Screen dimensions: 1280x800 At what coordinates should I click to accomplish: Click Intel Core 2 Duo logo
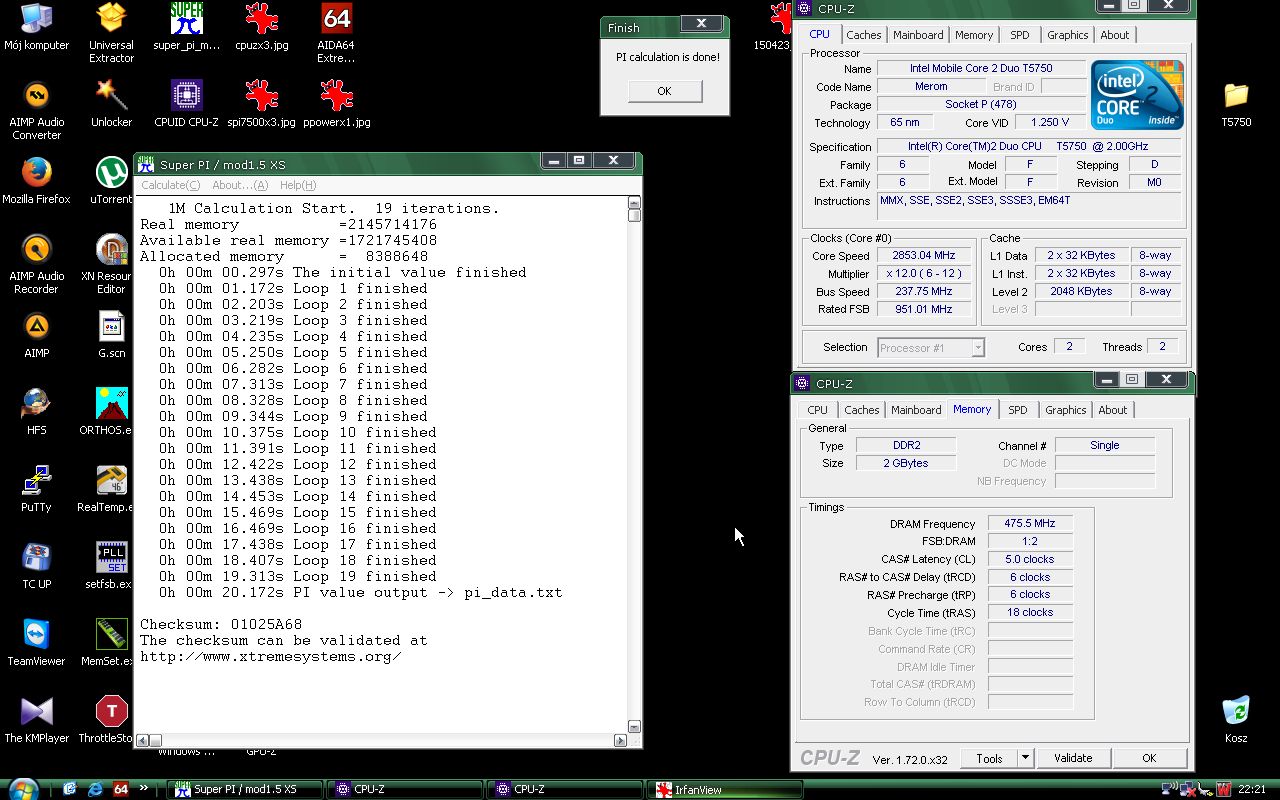[x=1137, y=95]
